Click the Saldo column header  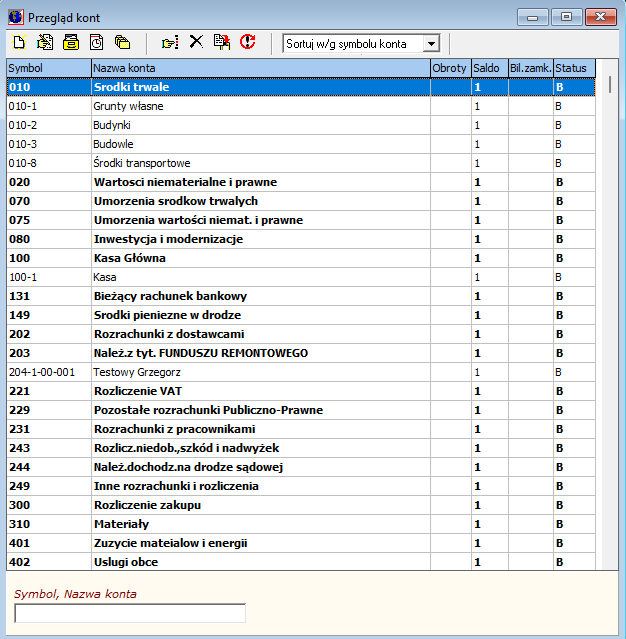(490, 68)
